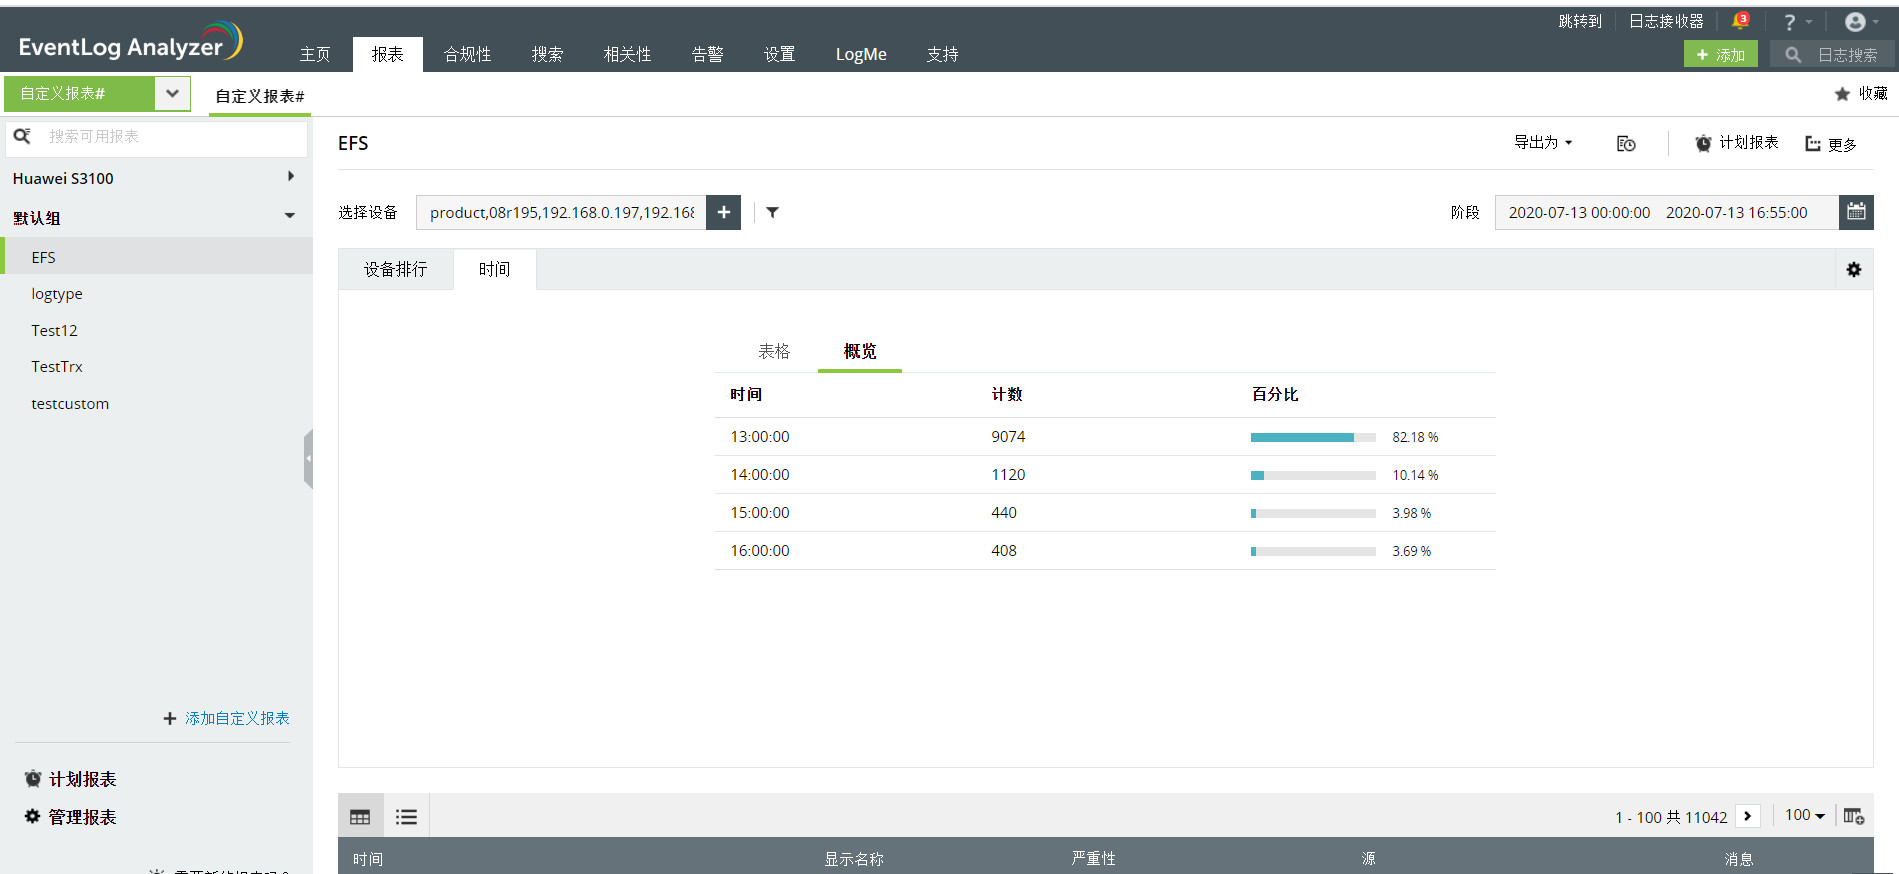Go to next page arrow
1899x874 pixels.
pos(1748,816)
